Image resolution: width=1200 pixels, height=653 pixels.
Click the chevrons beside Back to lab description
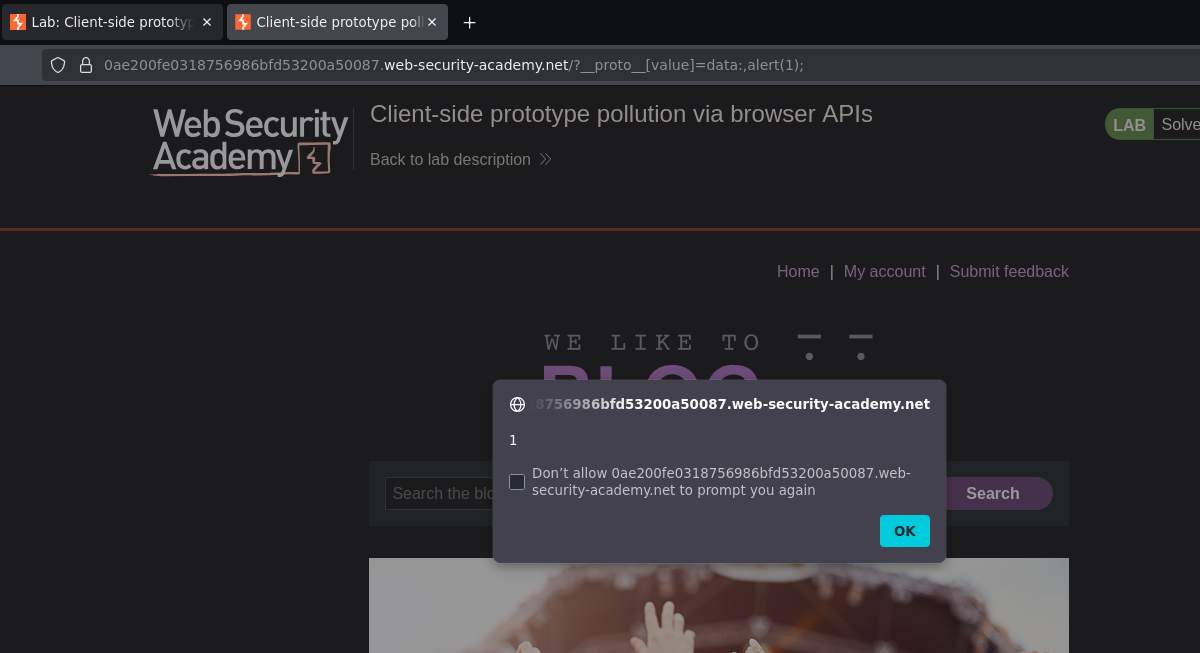pos(545,159)
